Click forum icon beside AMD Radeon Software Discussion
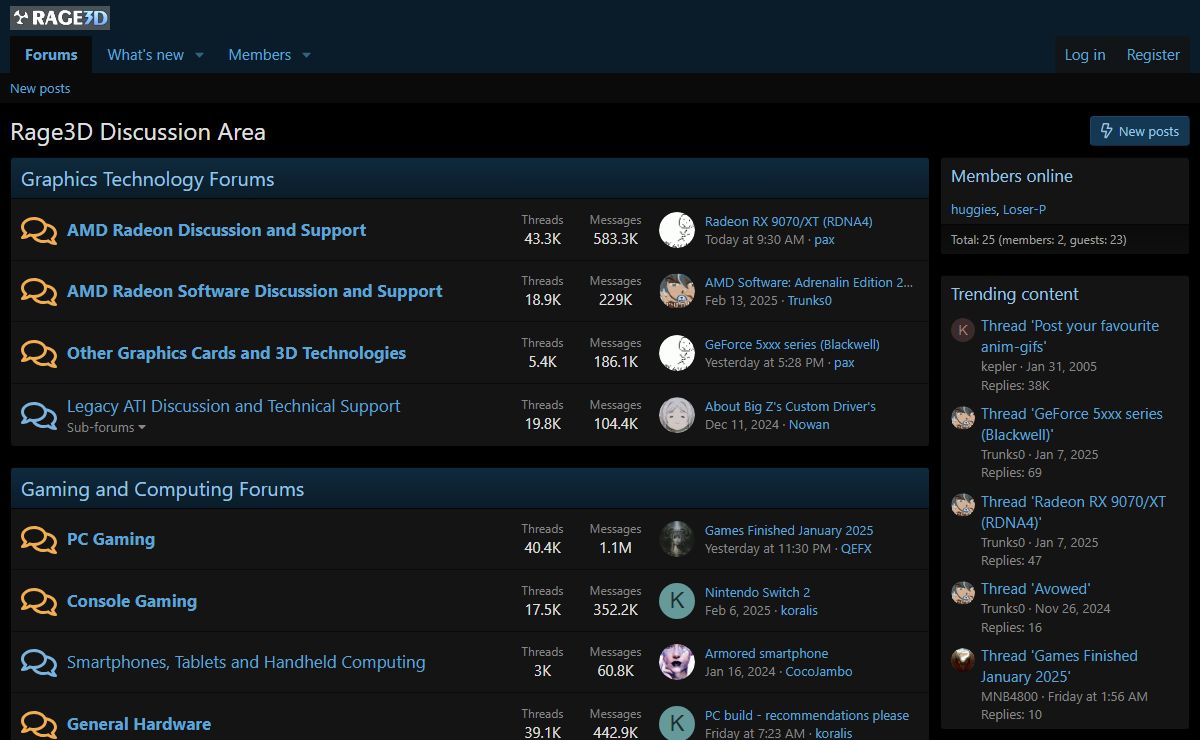1200x740 pixels. coord(39,291)
